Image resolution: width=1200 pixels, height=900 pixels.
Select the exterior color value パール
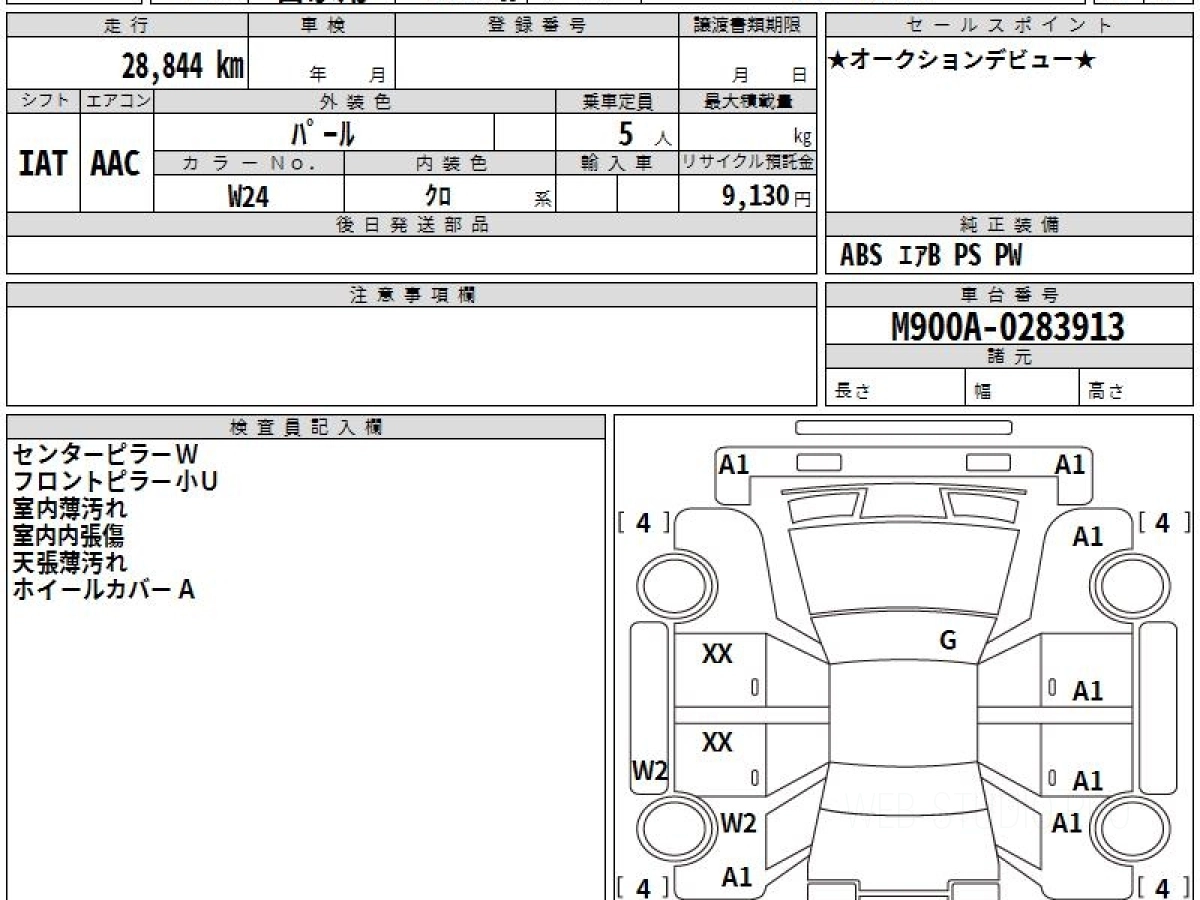click(323, 133)
